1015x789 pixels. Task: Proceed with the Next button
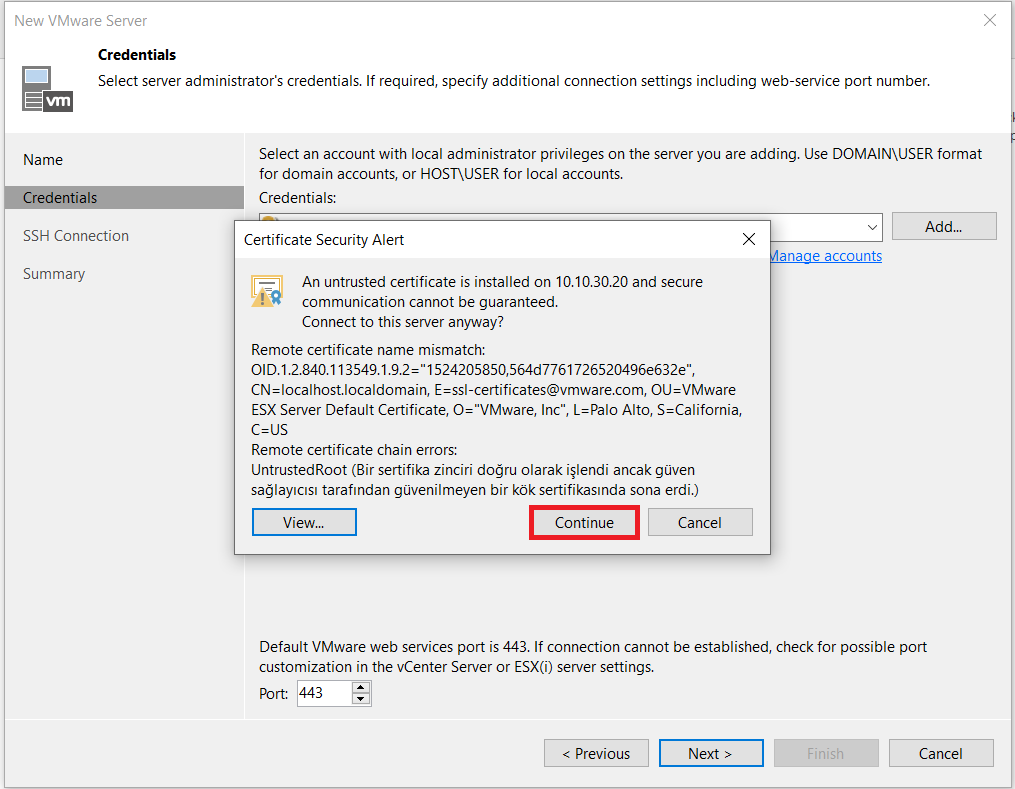[x=710, y=754]
